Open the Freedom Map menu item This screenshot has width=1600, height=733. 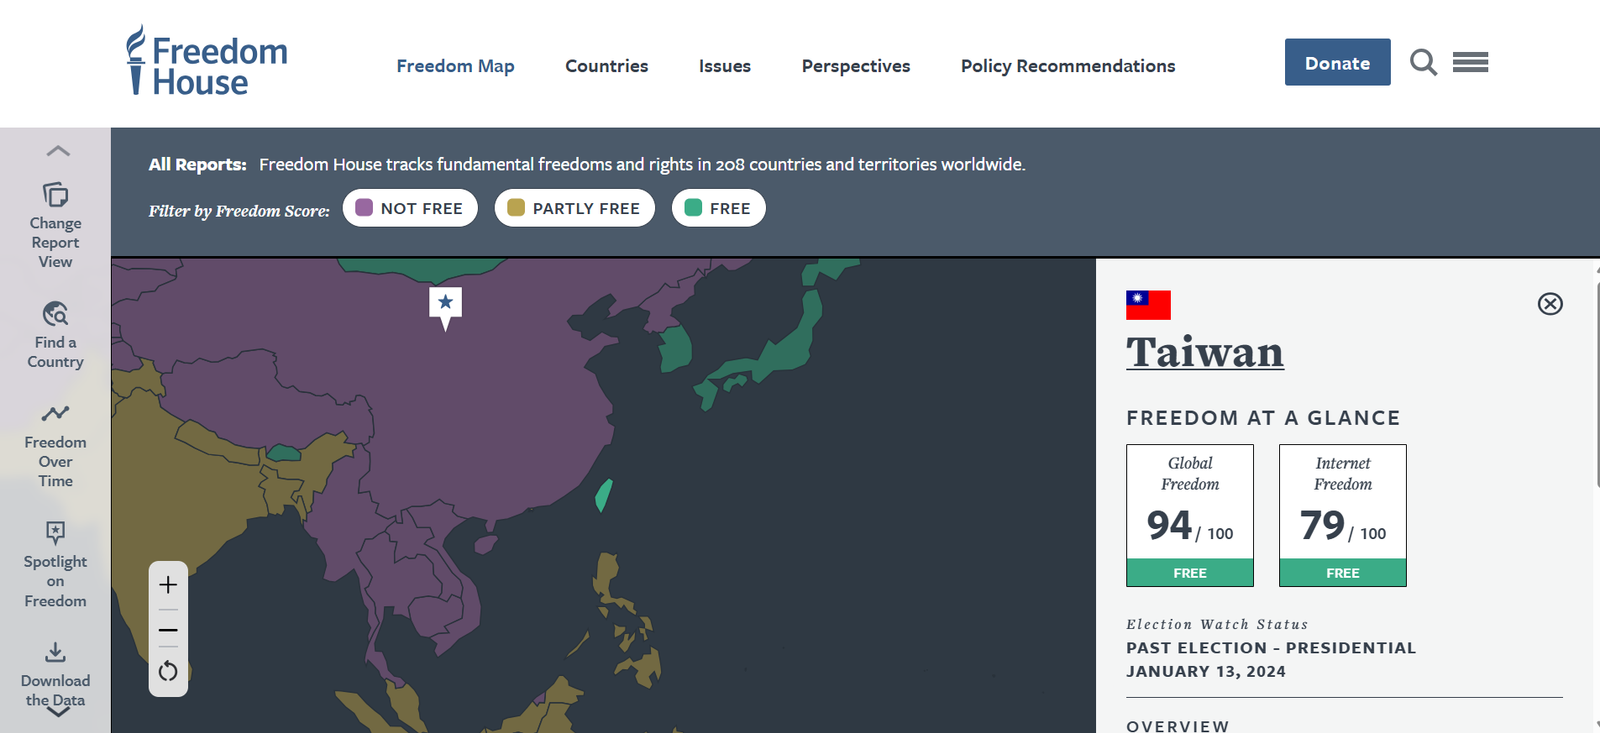(455, 66)
